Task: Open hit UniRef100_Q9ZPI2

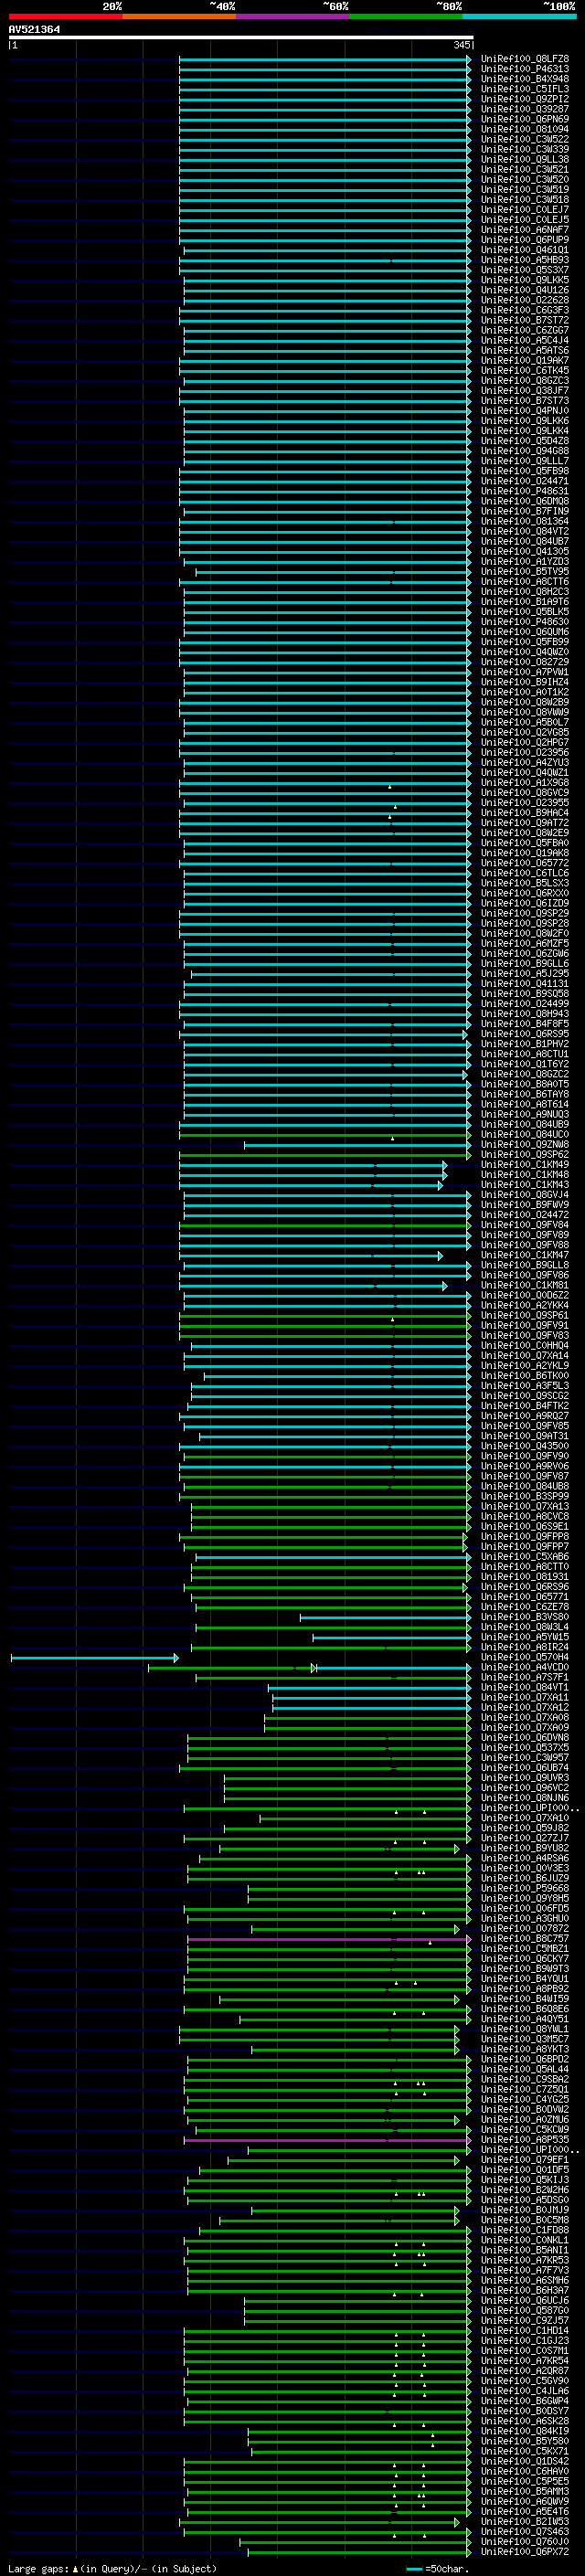Action: point(525,99)
